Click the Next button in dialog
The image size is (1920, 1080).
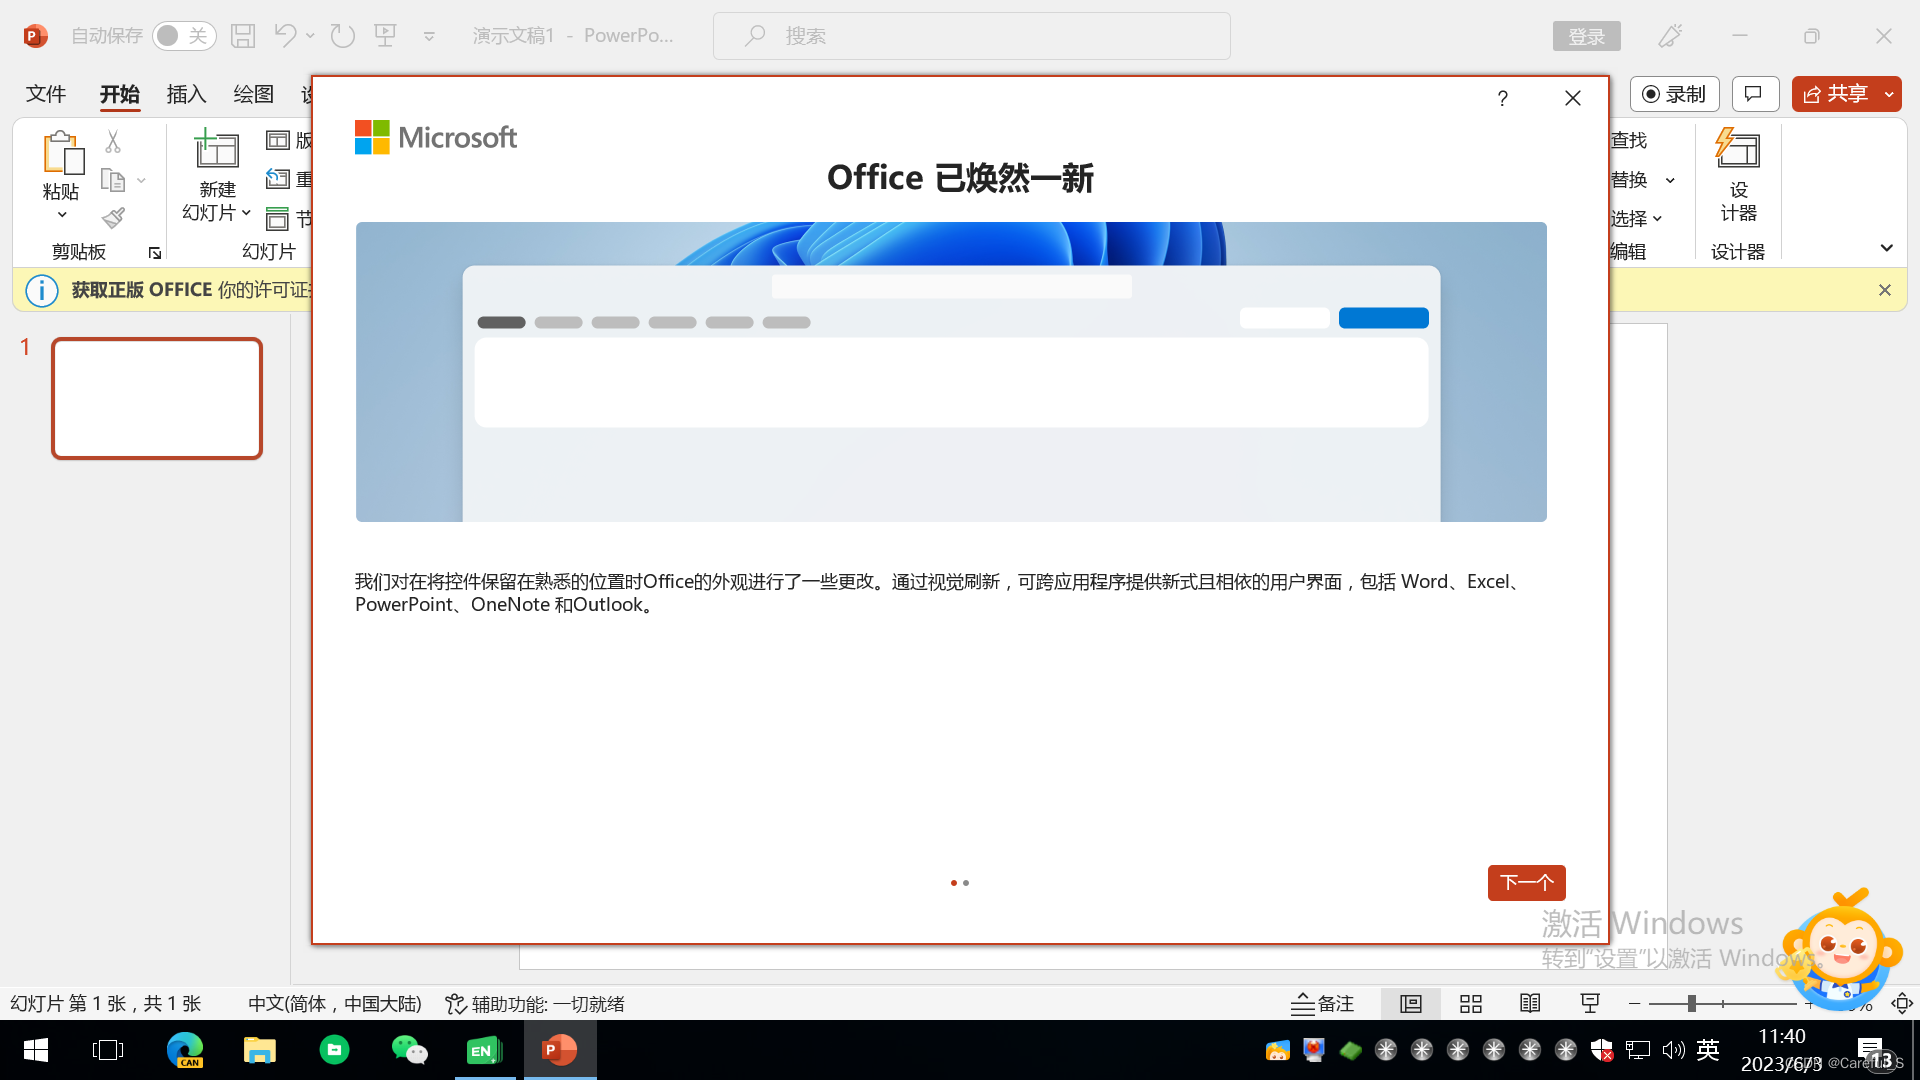coord(1526,882)
